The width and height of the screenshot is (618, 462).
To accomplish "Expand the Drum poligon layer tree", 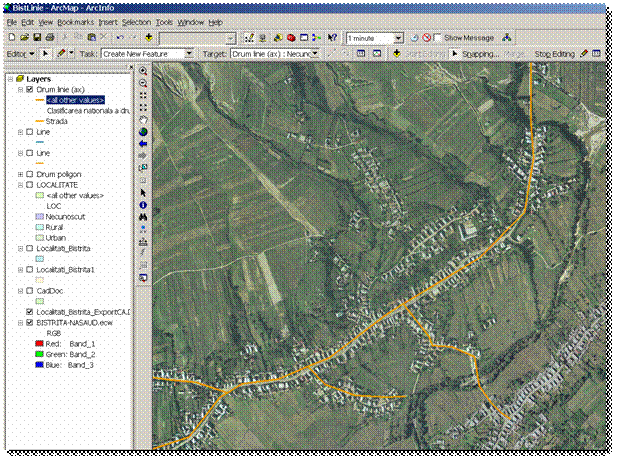I will pos(20,174).
